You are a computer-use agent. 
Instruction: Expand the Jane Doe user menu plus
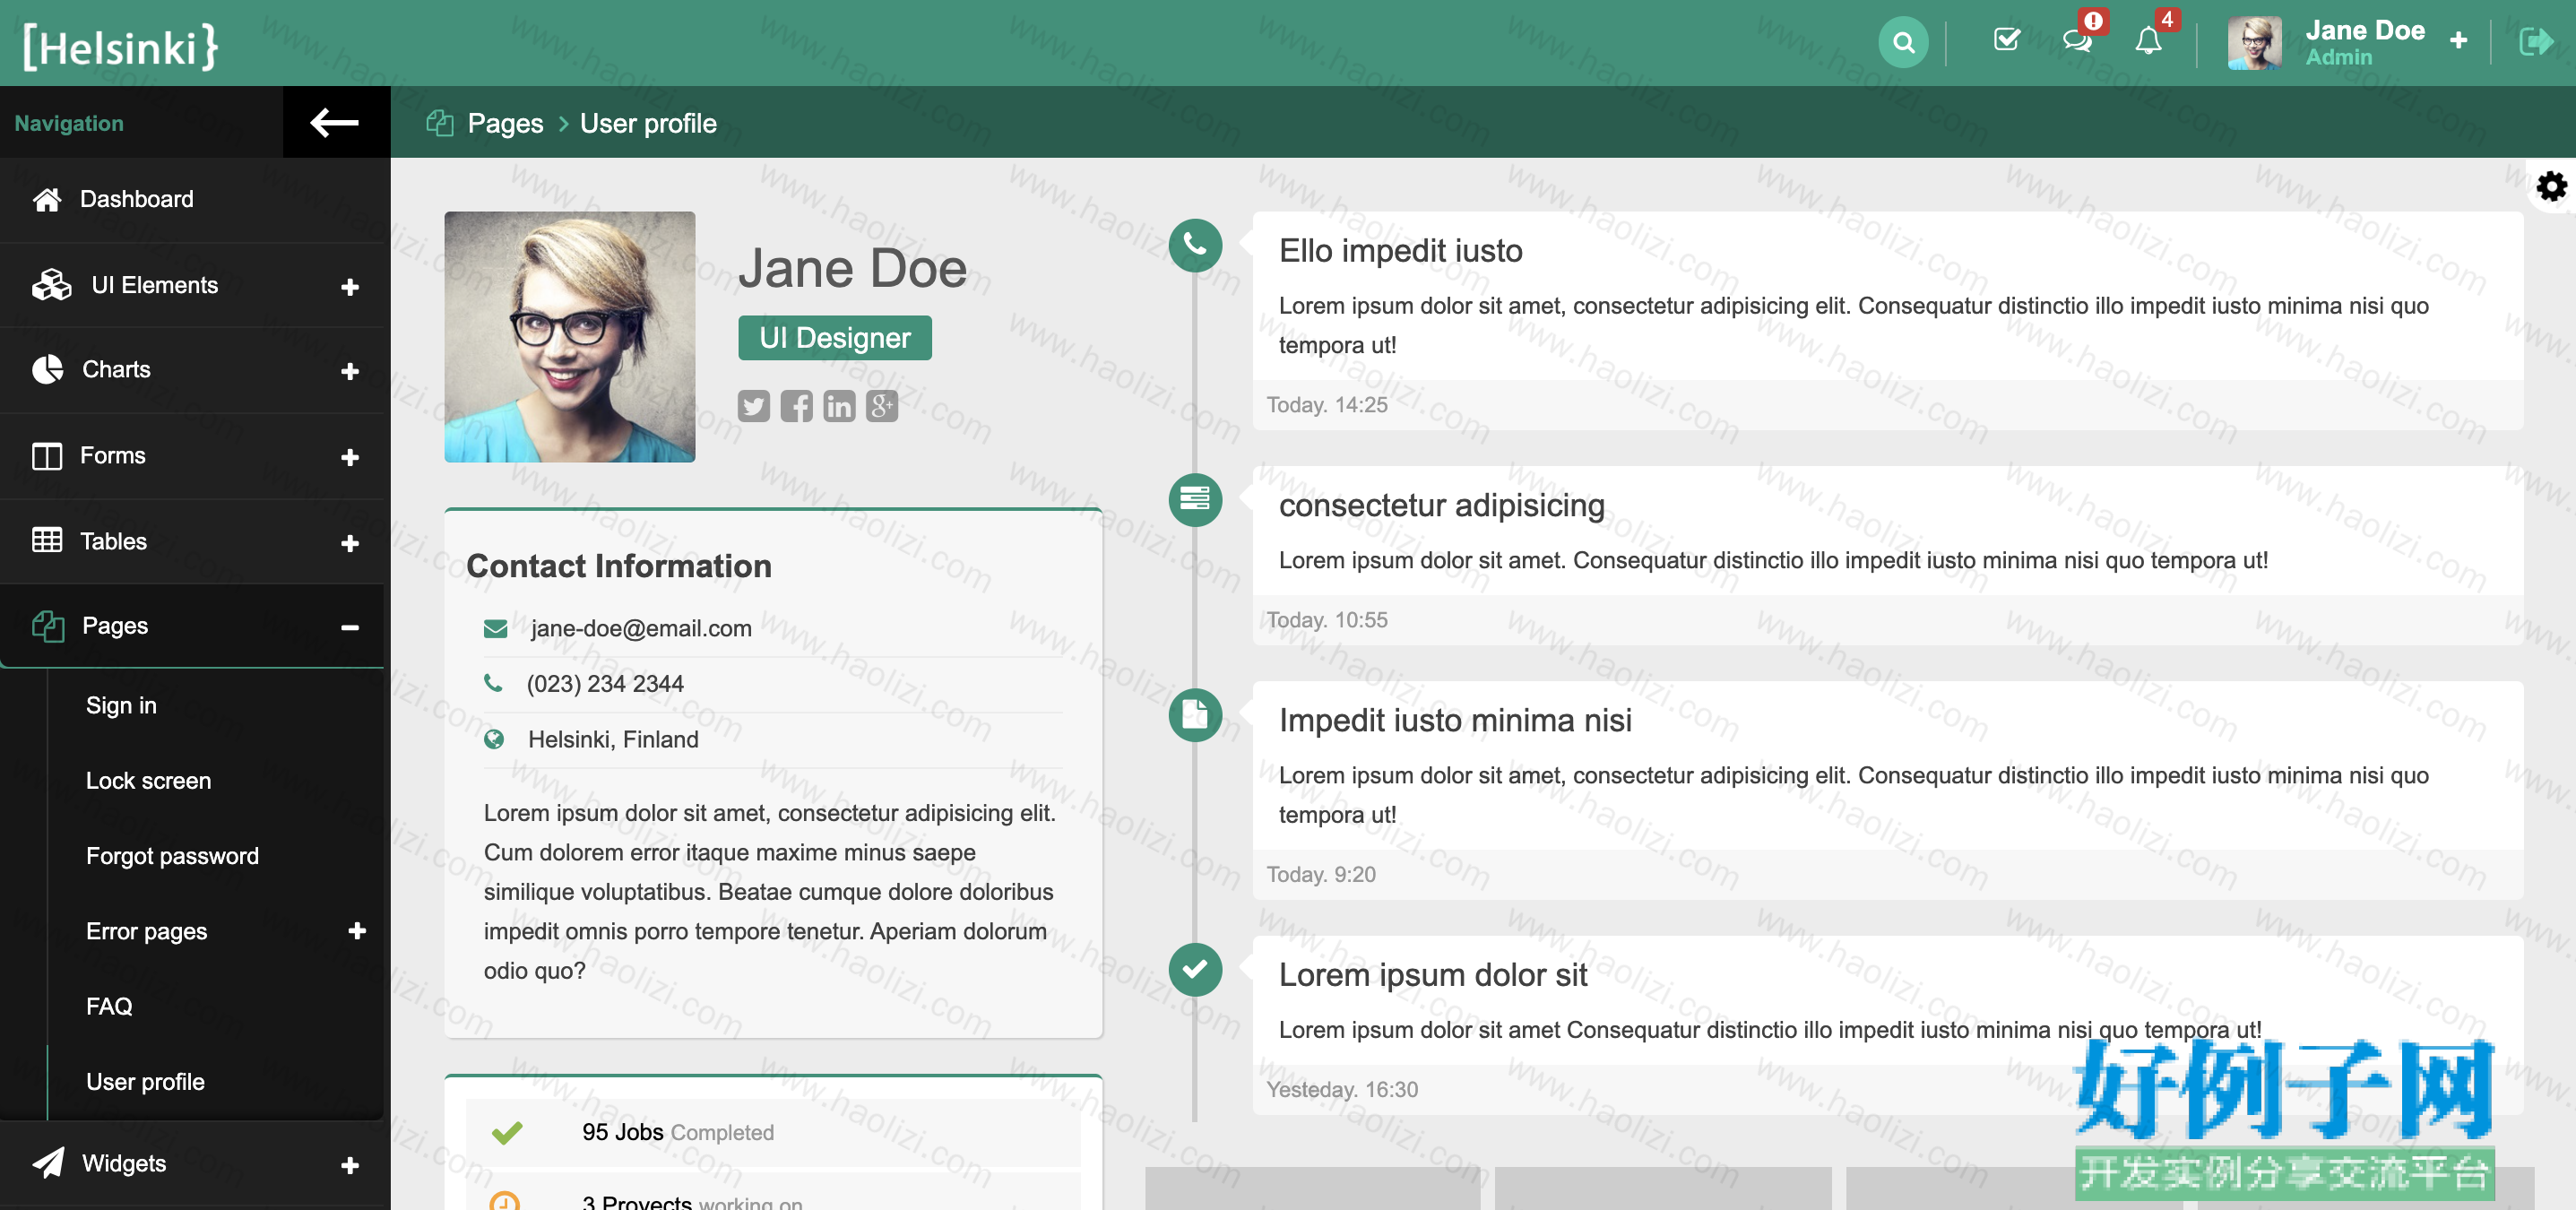[x=2459, y=40]
